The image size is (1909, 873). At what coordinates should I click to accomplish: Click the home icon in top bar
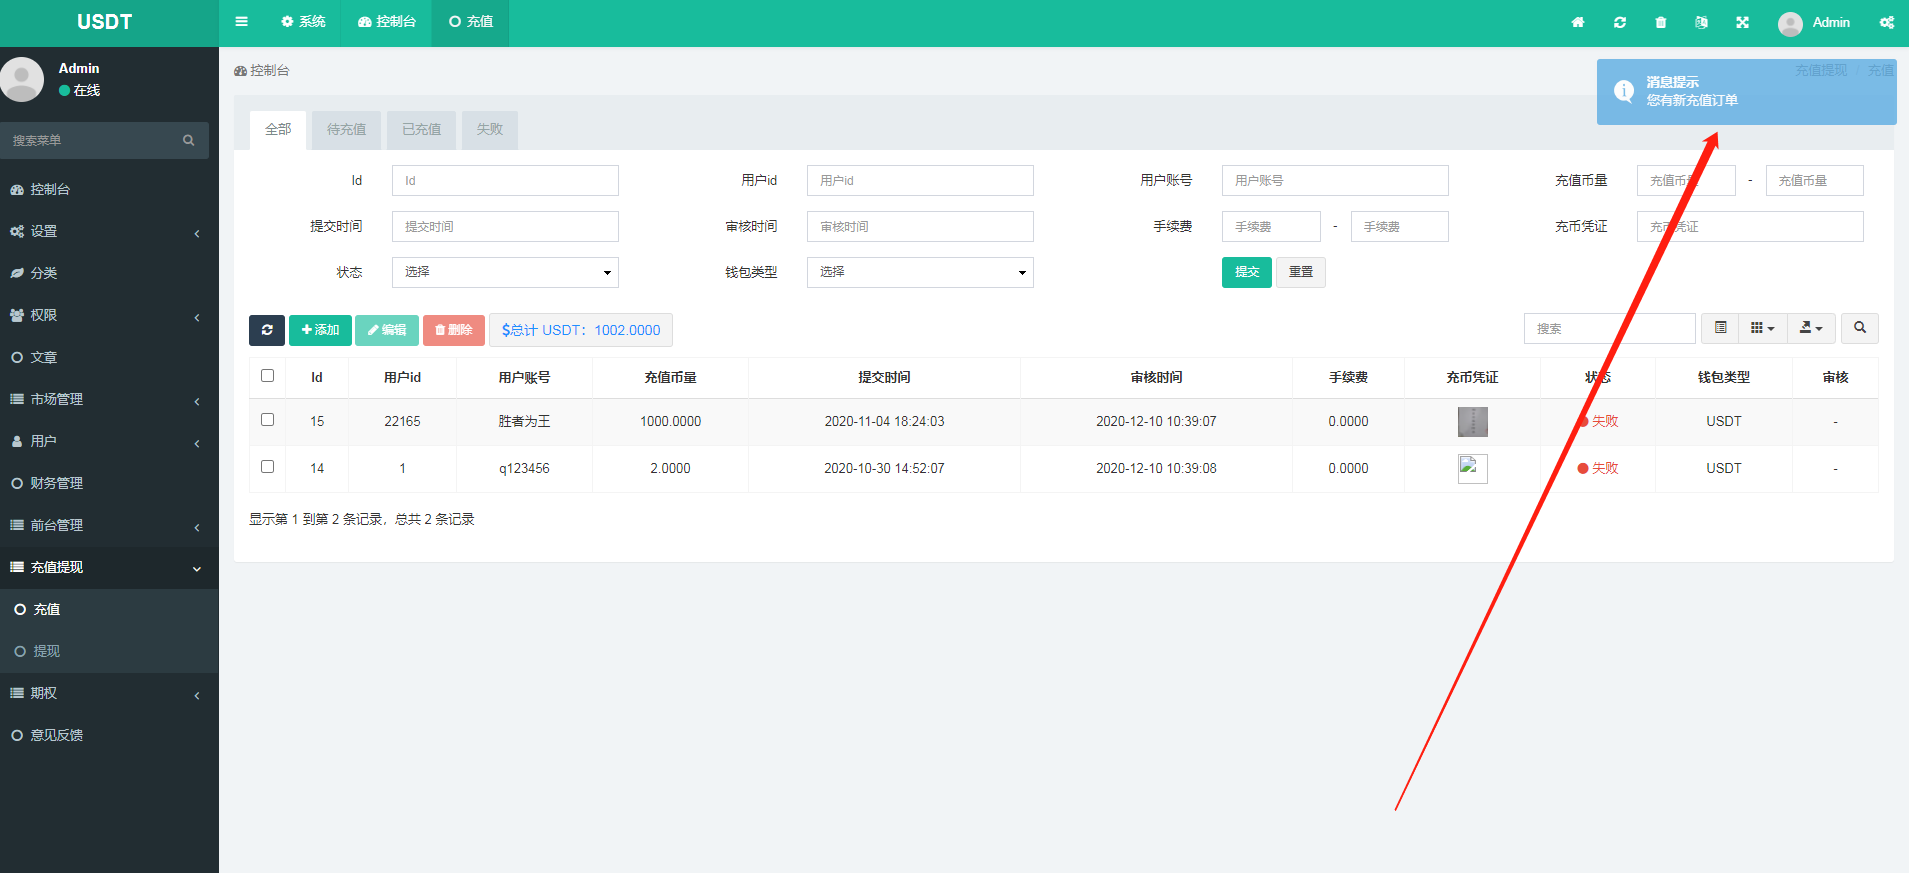pyautogui.click(x=1578, y=22)
